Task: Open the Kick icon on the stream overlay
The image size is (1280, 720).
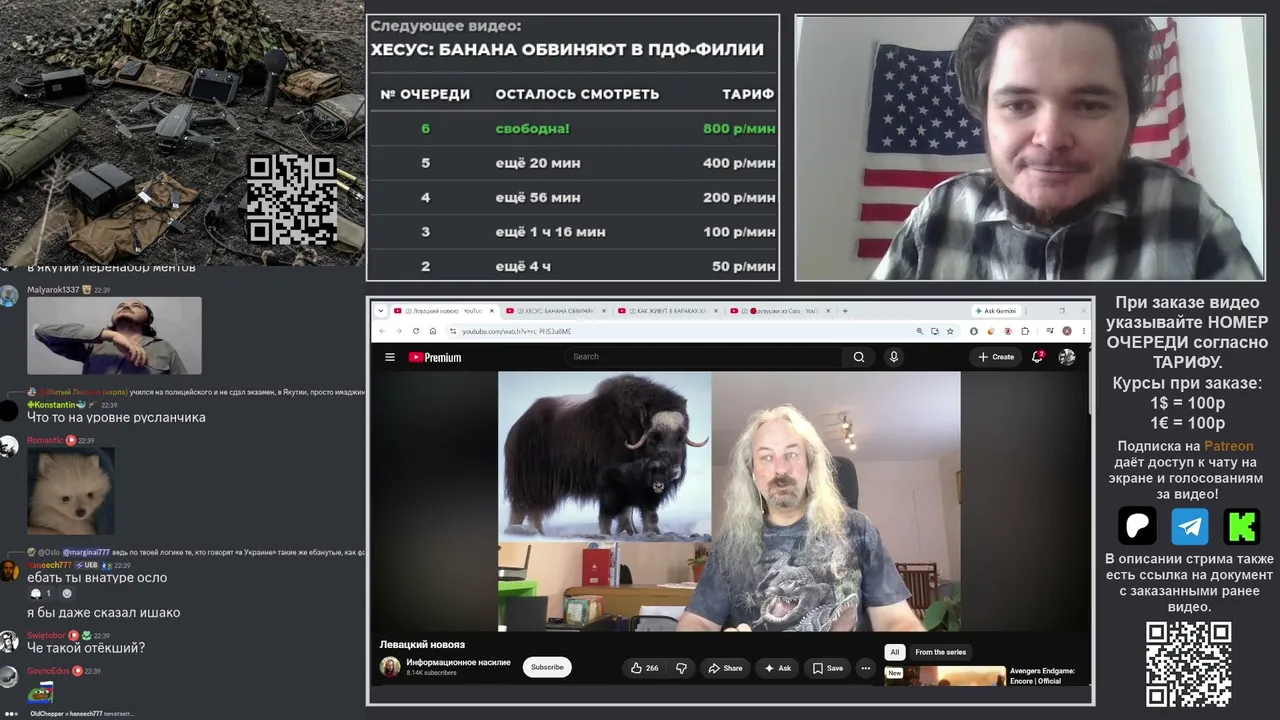Action: click(1242, 526)
